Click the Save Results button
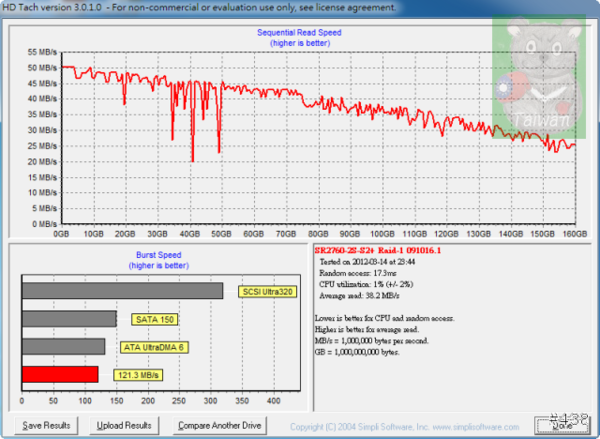Screen dimensions: 600x439 [x=47, y=425]
